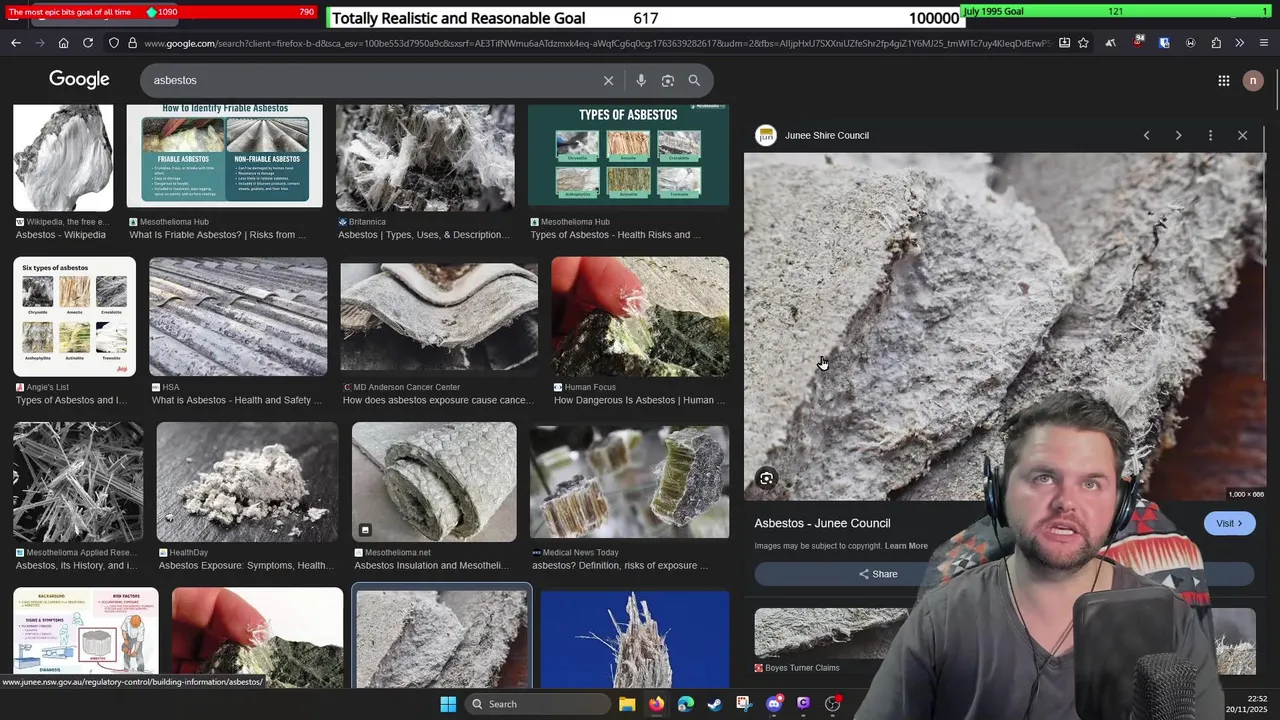Open Discord from the taskbar
1280x720 pixels.
[x=774, y=704]
